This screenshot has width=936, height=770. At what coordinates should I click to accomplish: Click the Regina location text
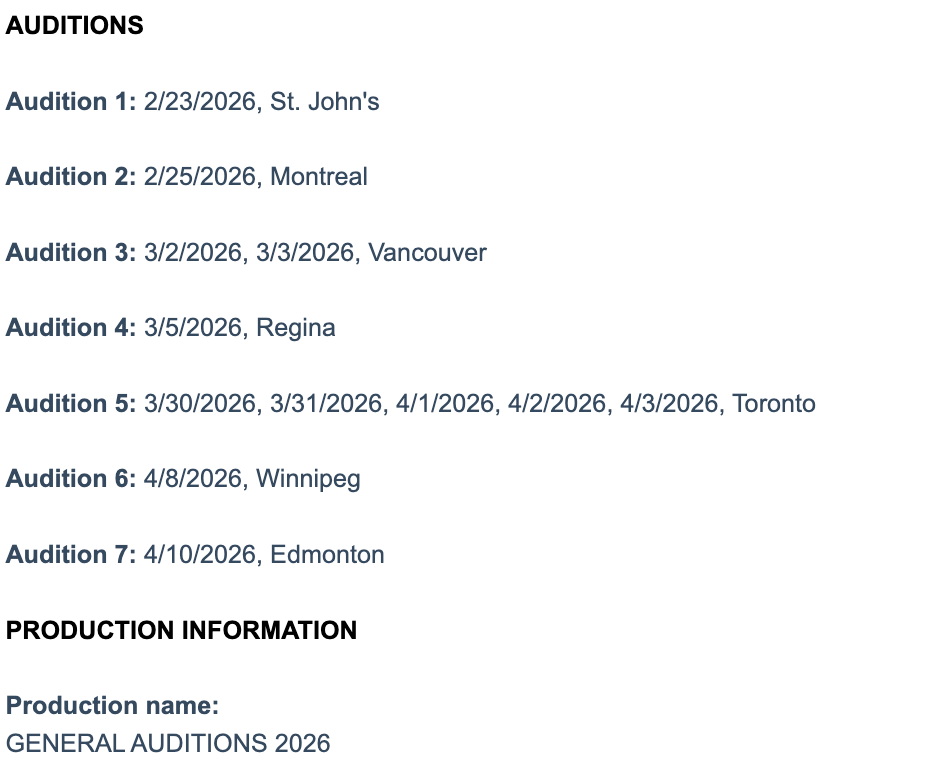[296, 328]
